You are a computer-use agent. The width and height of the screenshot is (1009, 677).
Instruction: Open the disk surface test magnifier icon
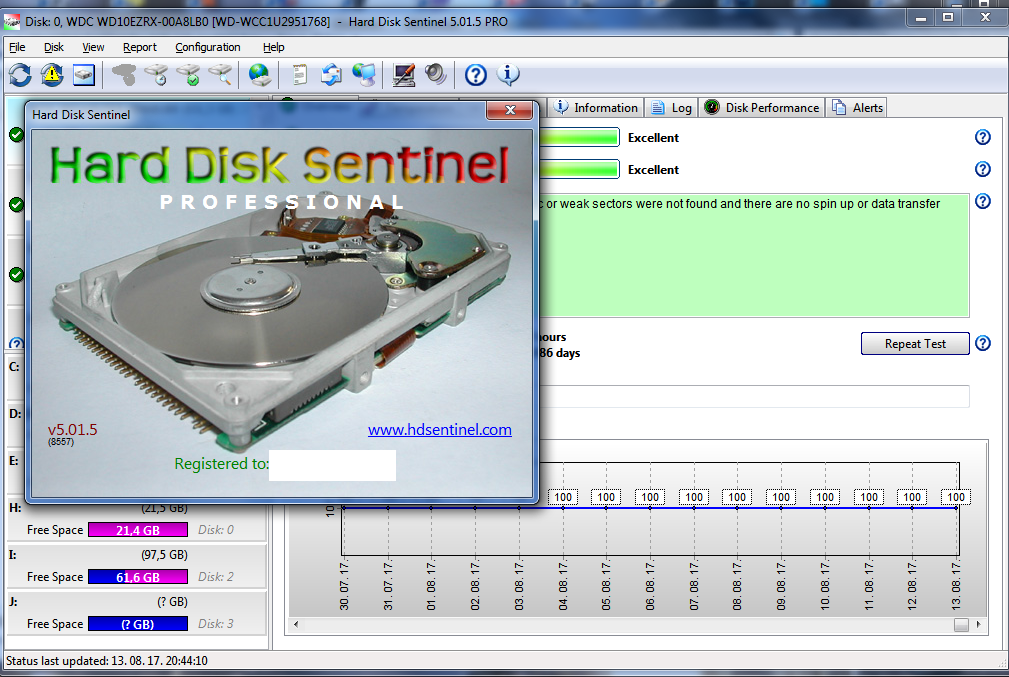pyautogui.click(x=221, y=75)
